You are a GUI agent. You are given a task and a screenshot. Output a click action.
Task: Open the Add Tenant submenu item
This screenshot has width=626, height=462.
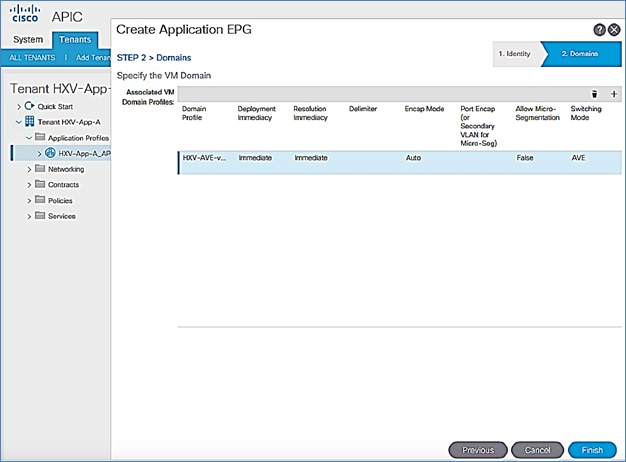pyautogui.click(x=93, y=58)
